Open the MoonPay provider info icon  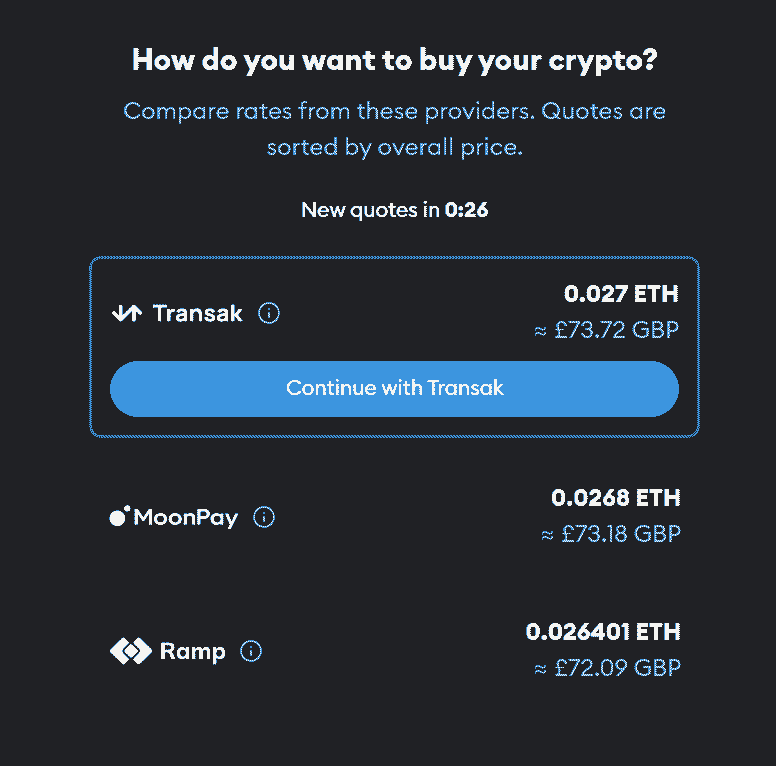point(264,517)
